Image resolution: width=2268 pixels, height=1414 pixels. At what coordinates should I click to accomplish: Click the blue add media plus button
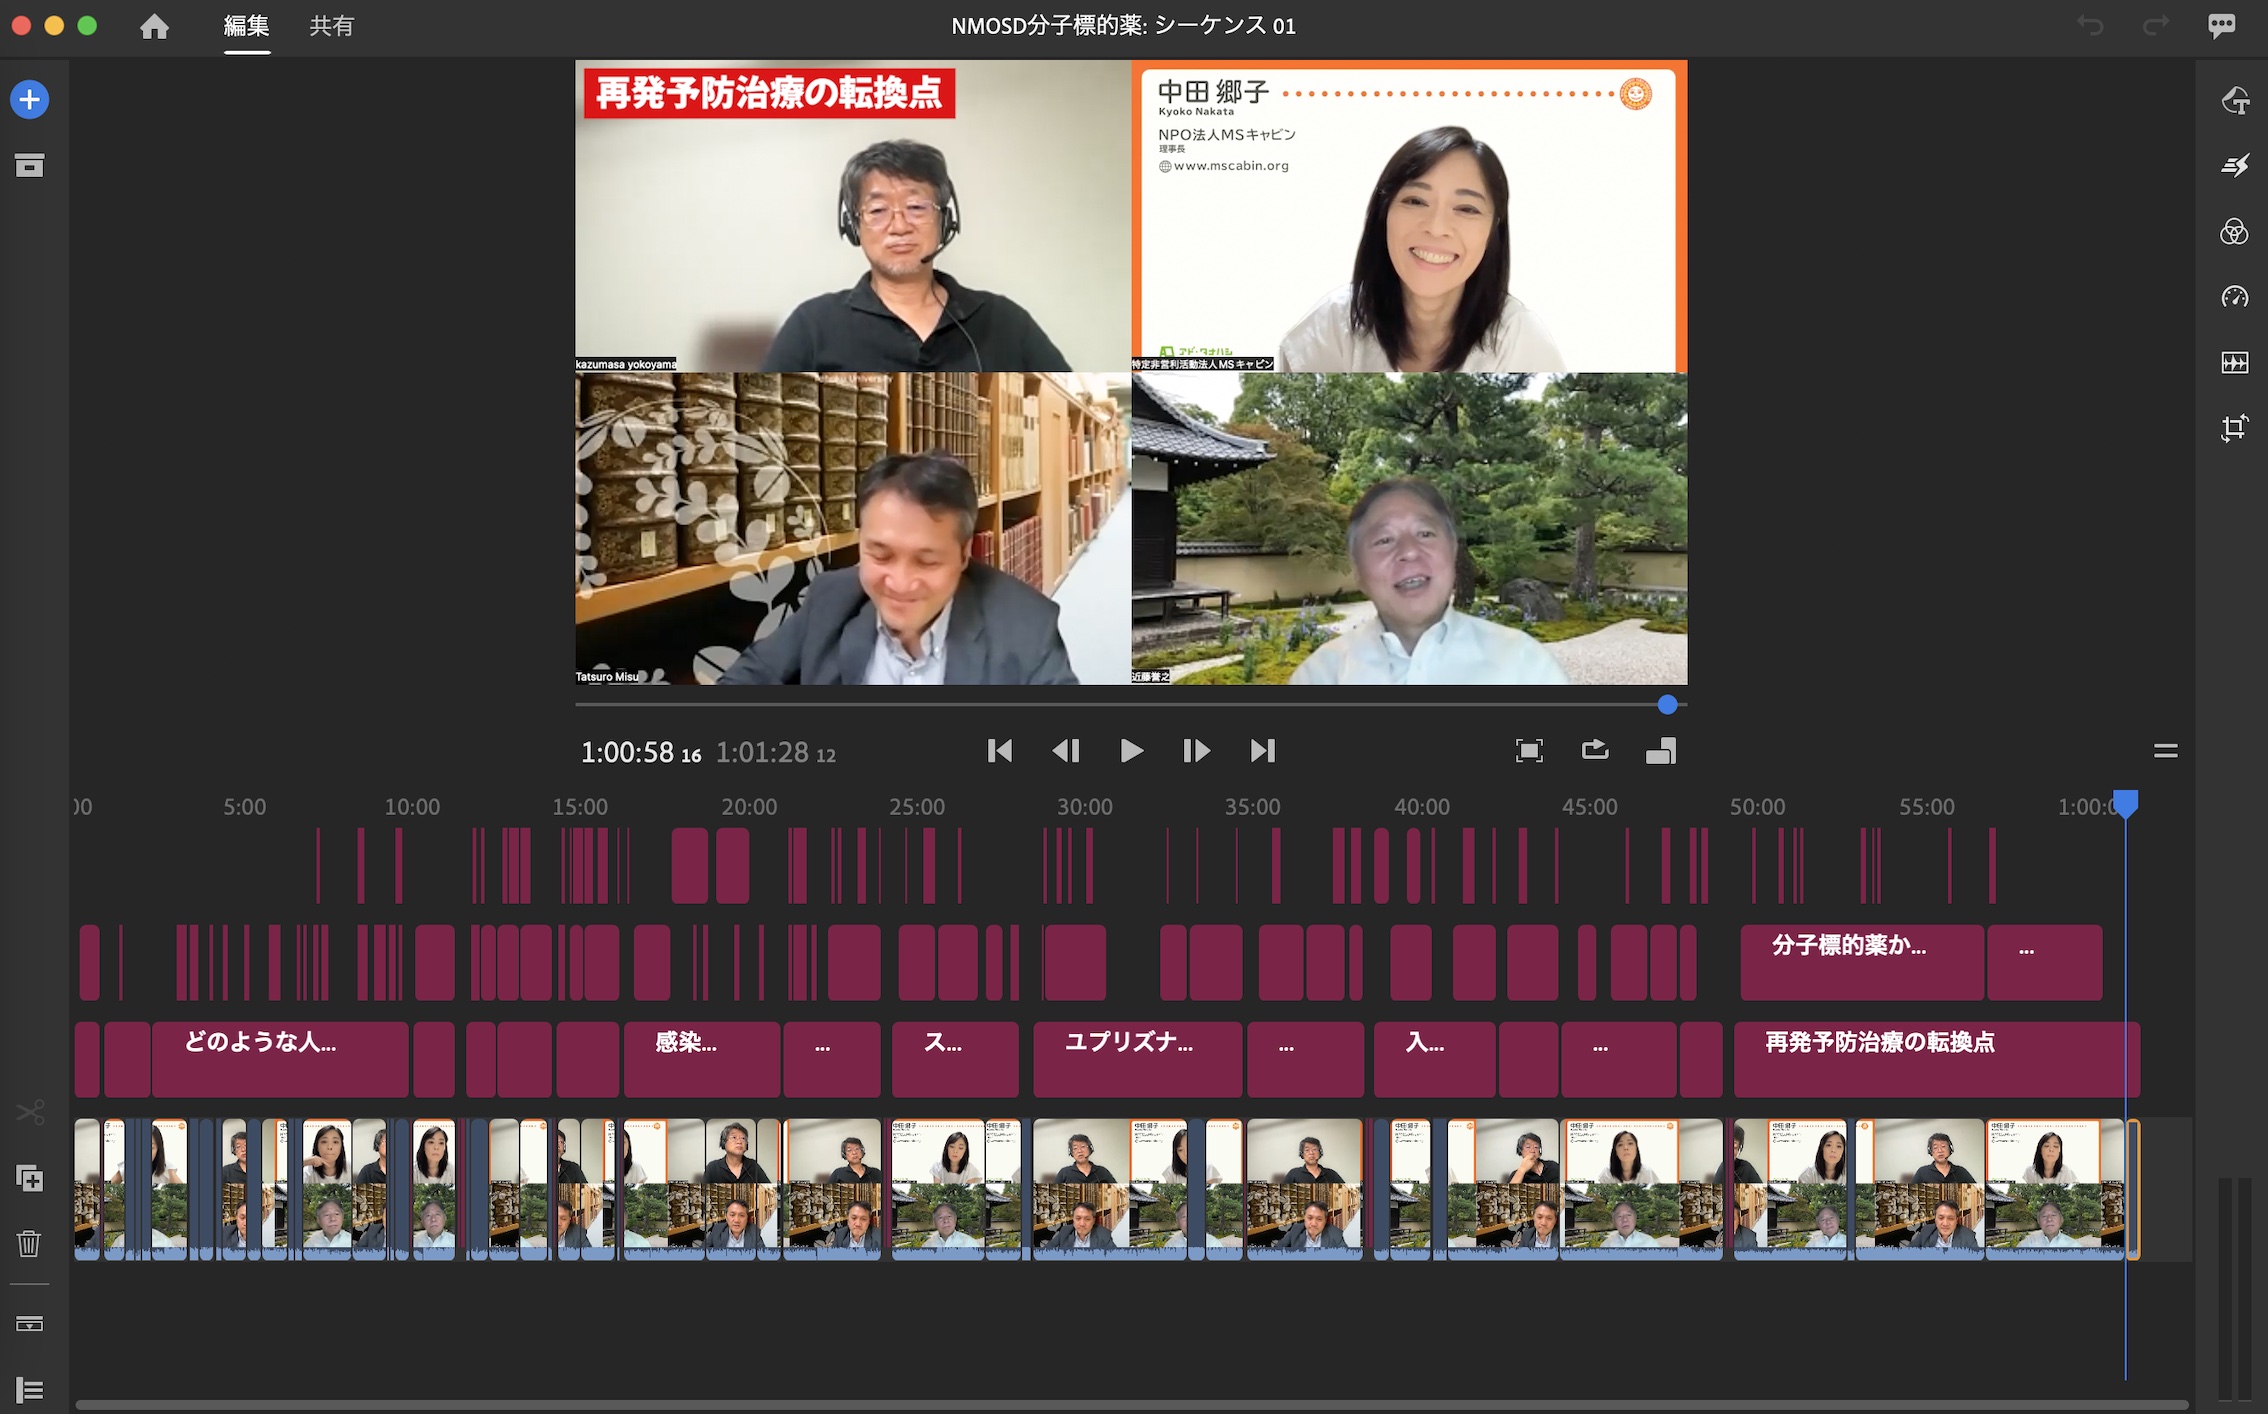(30, 100)
